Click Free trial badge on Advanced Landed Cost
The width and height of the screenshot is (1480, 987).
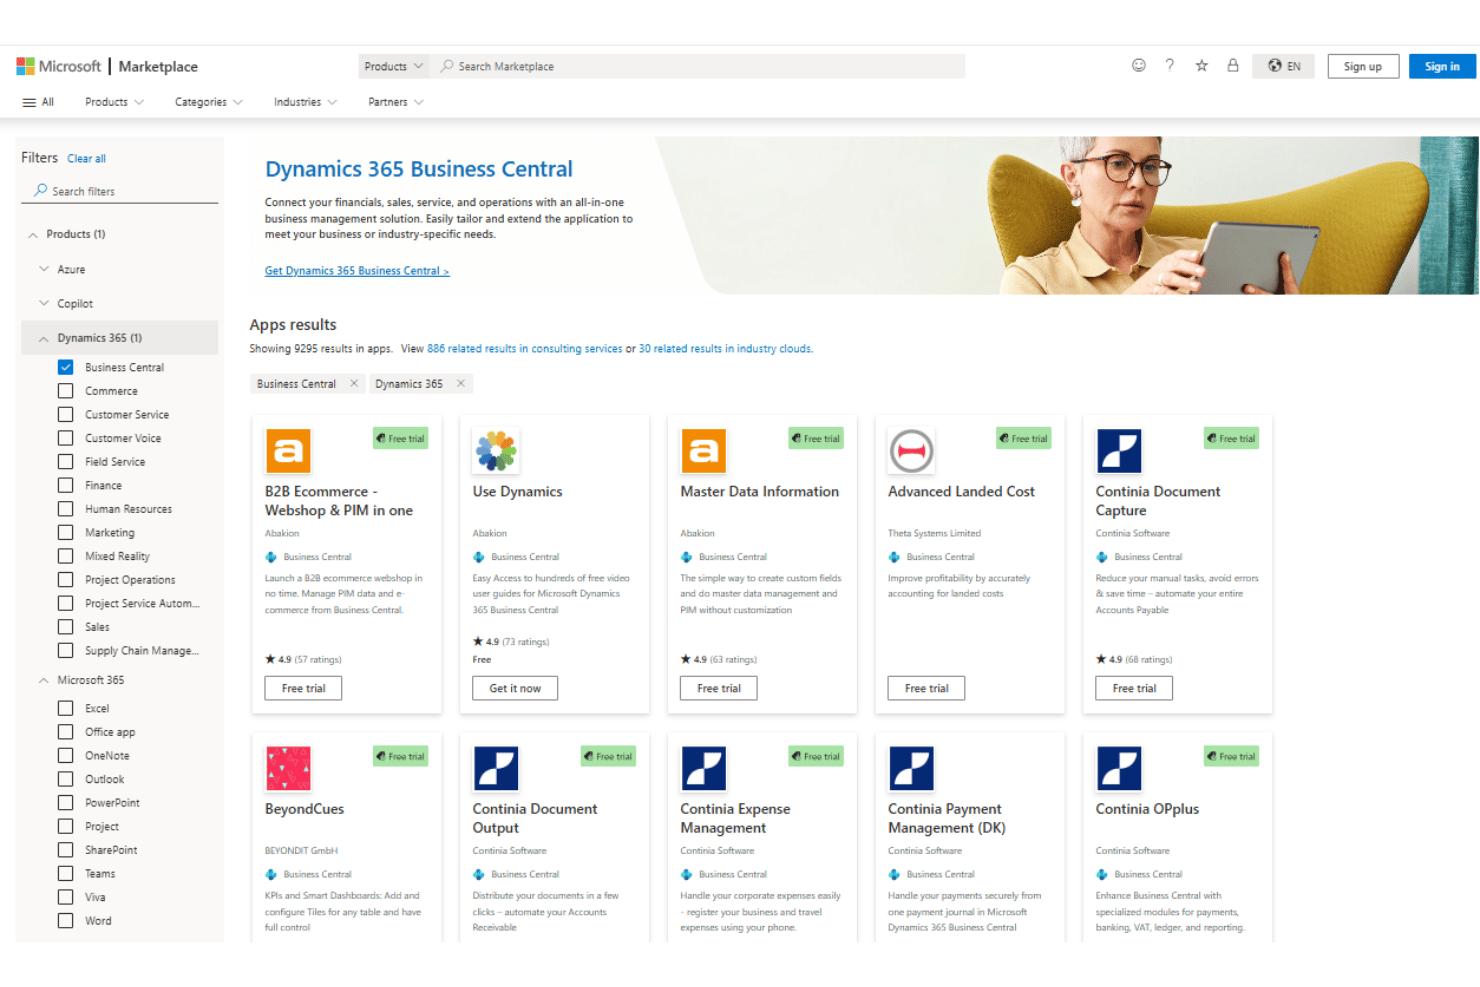[1024, 438]
